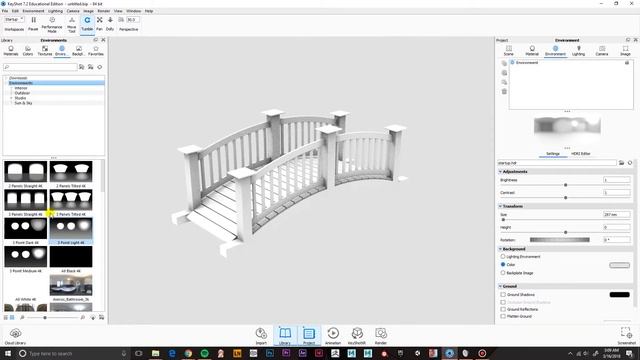The height and width of the screenshot is (360, 640).
Task: Select the Tumble camera tool
Action: coord(87,24)
